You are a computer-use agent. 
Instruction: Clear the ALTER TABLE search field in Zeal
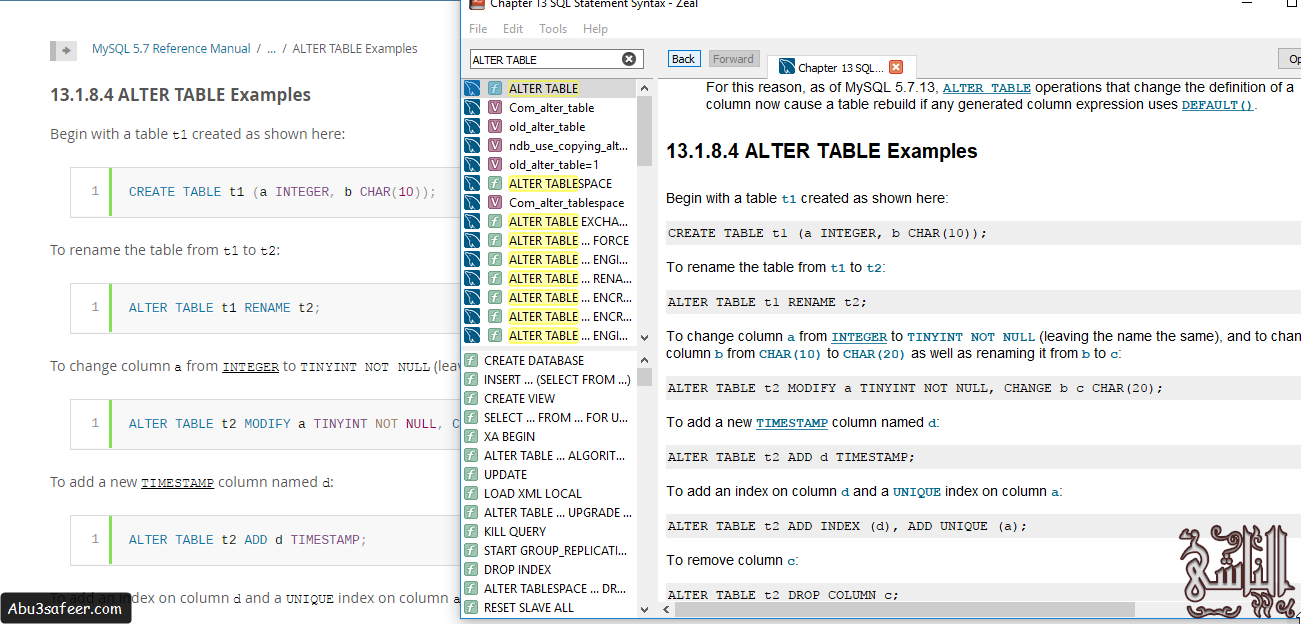pos(629,59)
